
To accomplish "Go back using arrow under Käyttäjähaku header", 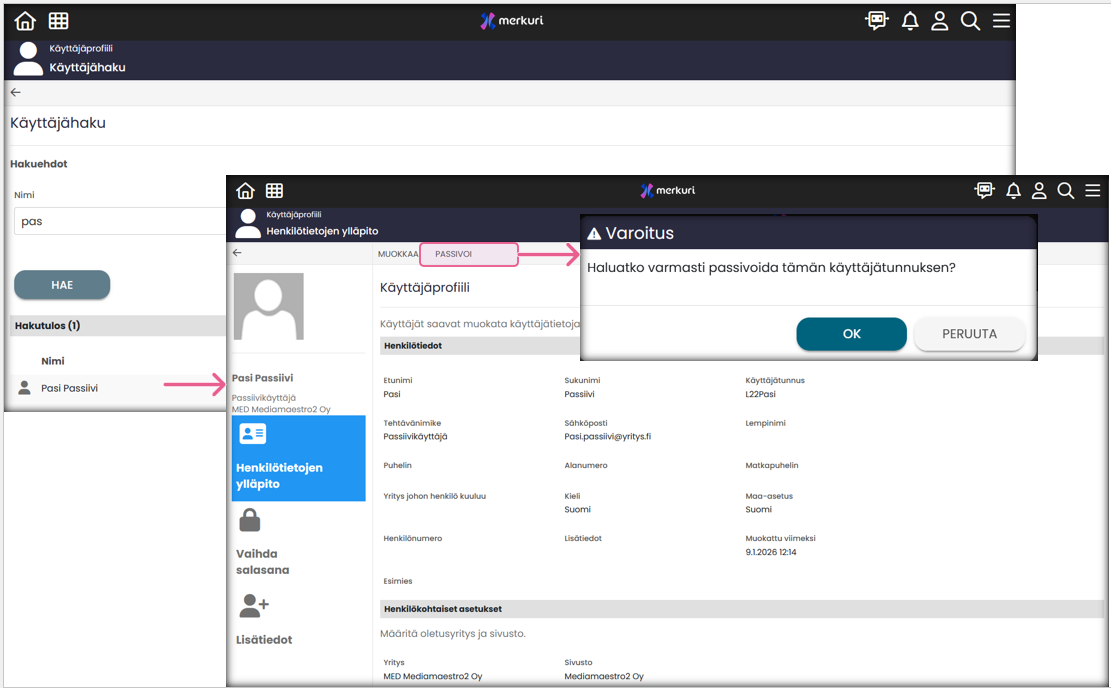I will pyautogui.click(x=15, y=92).
